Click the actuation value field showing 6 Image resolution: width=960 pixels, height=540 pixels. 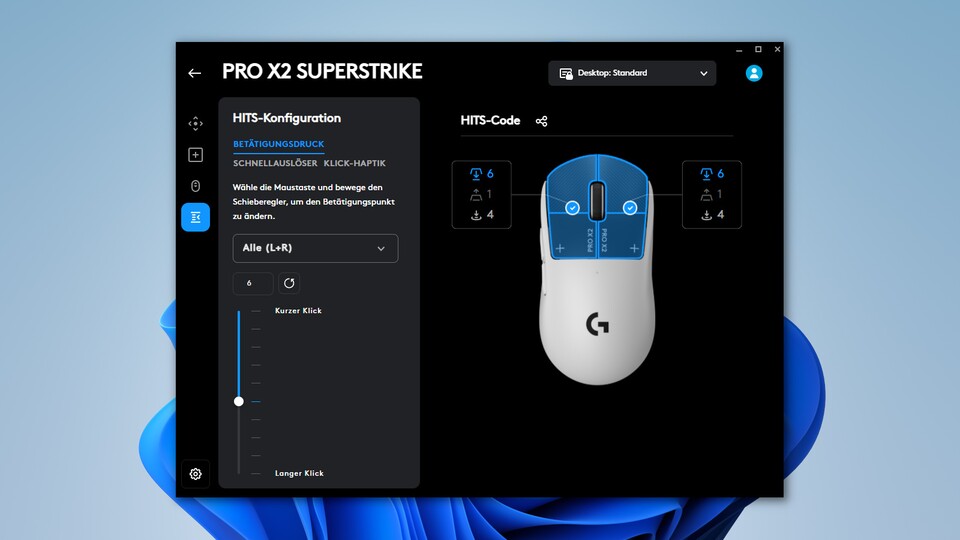point(253,283)
